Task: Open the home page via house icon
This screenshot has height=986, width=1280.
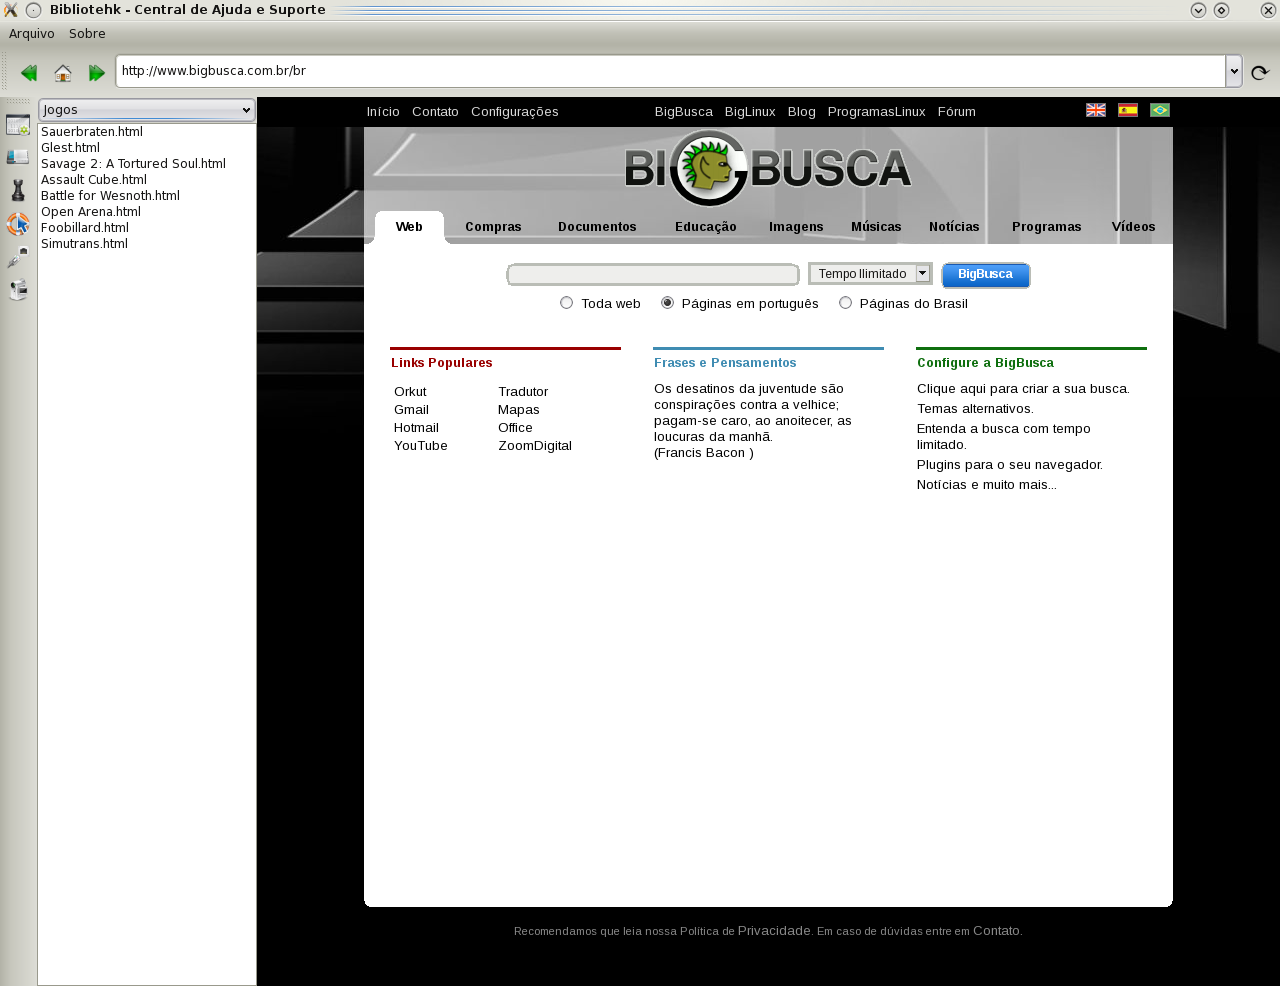Action: click(63, 73)
